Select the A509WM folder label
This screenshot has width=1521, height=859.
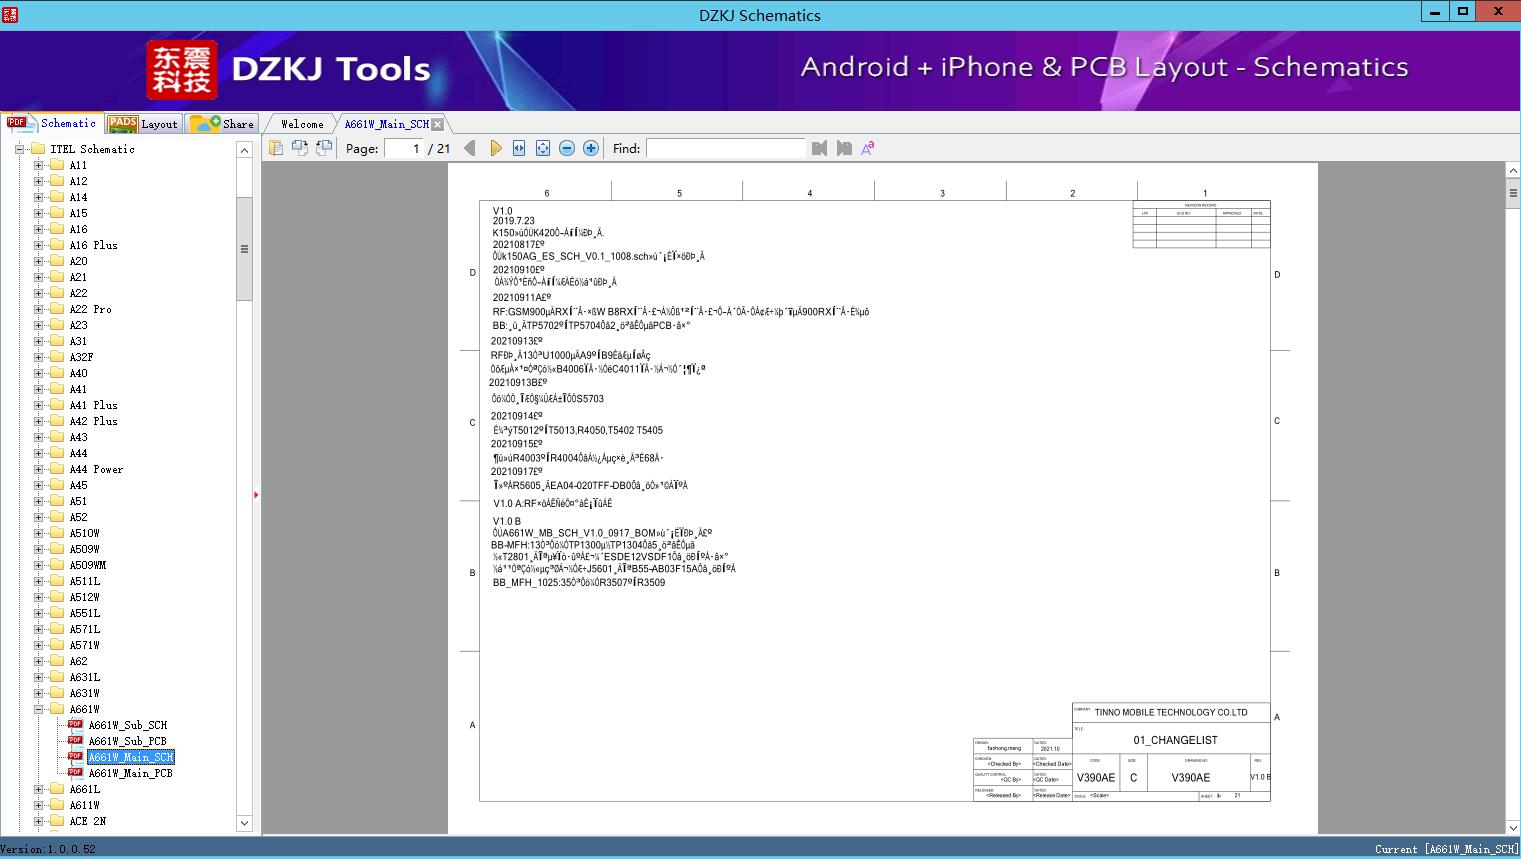click(87, 565)
